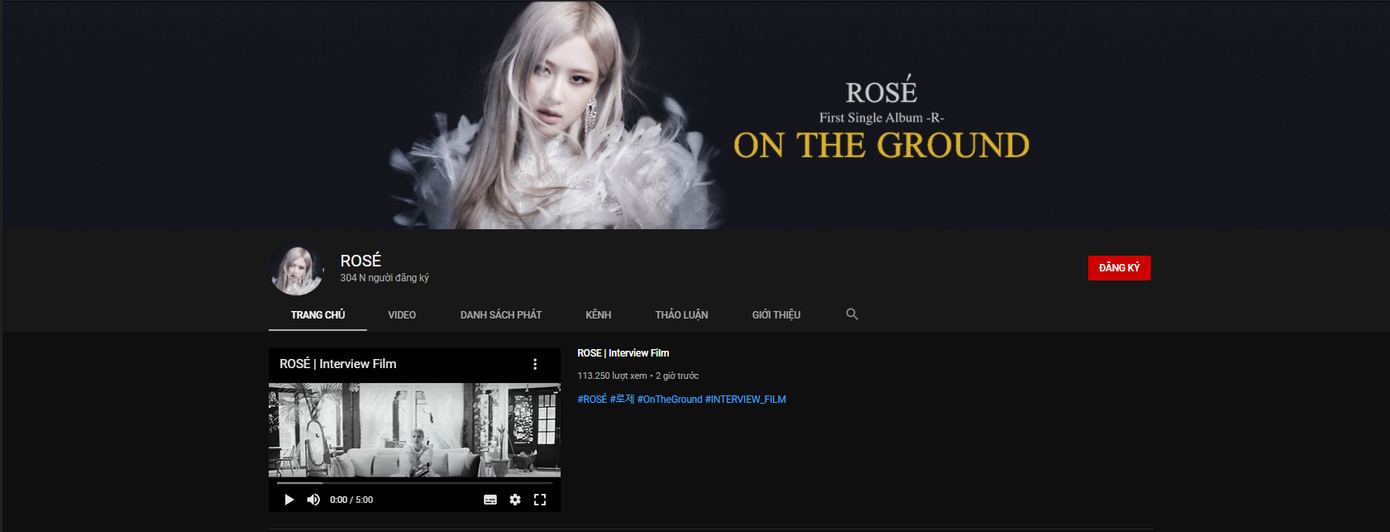Go to the KÊNH tab
This screenshot has width=1390, height=532.
[599, 314]
